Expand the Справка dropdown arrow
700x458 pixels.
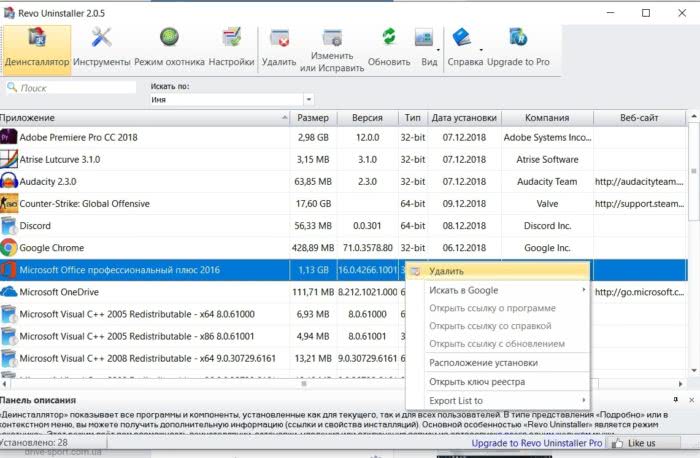click(x=481, y=50)
